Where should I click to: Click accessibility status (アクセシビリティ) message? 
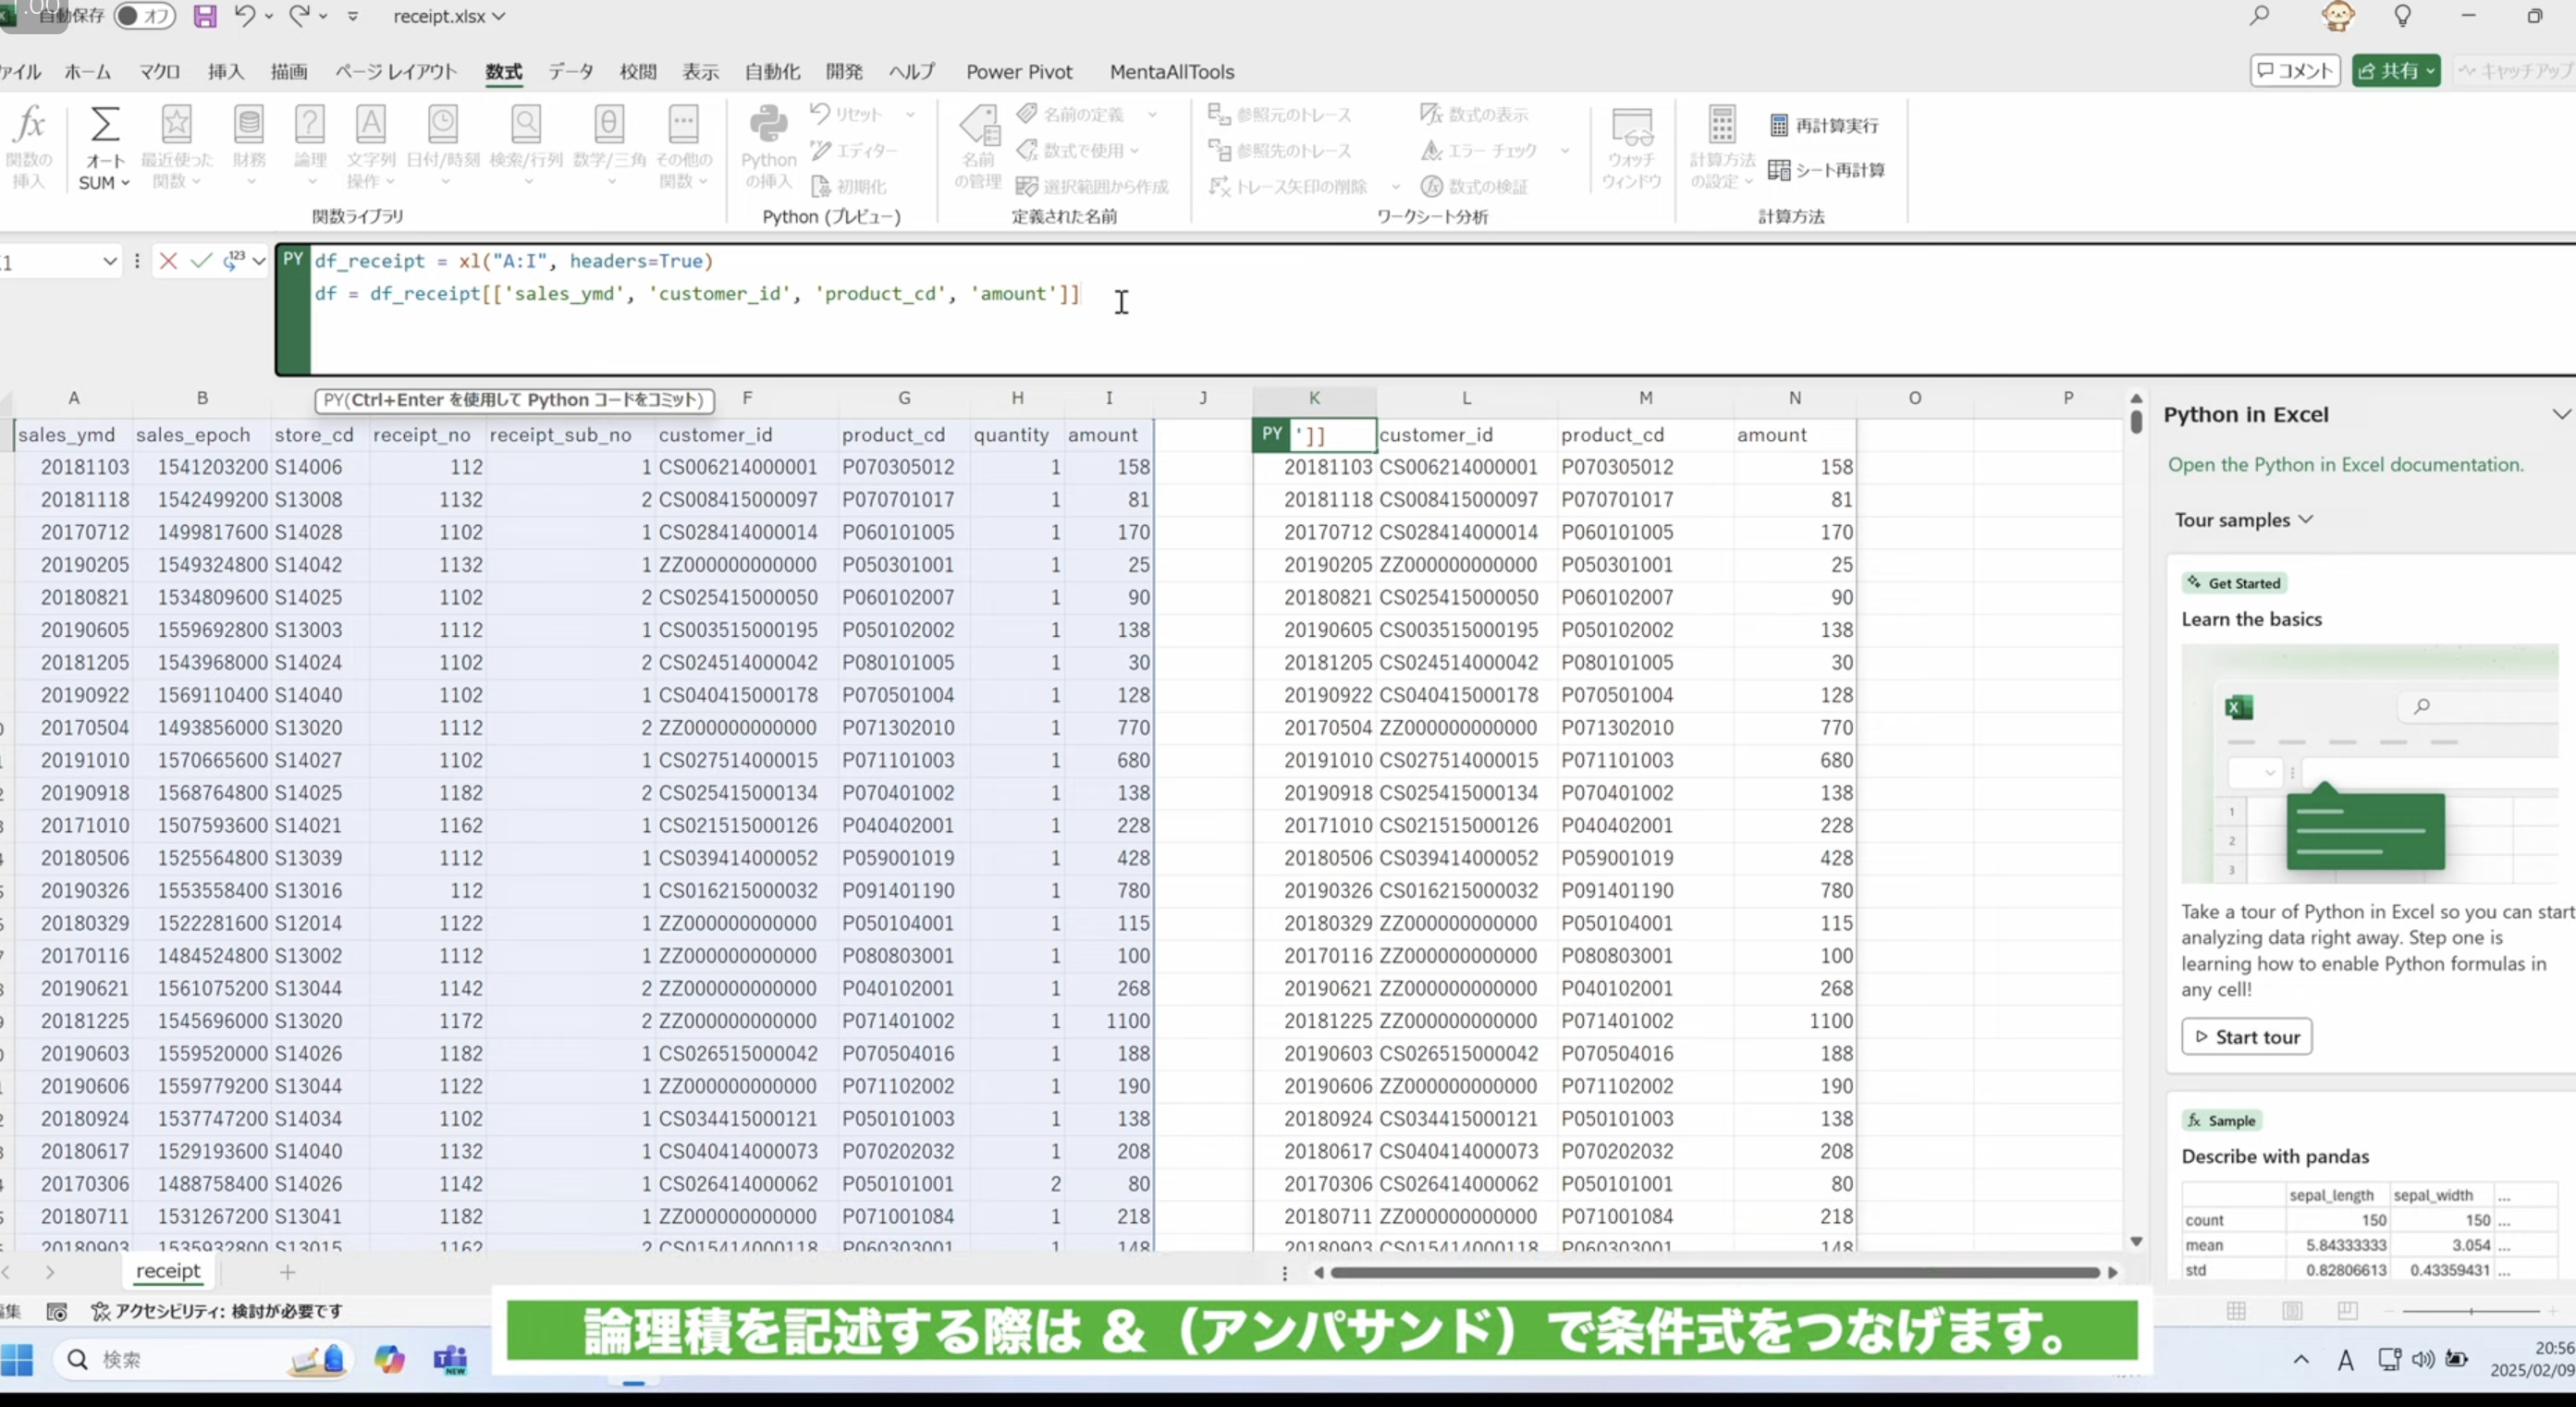pos(217,1311)
